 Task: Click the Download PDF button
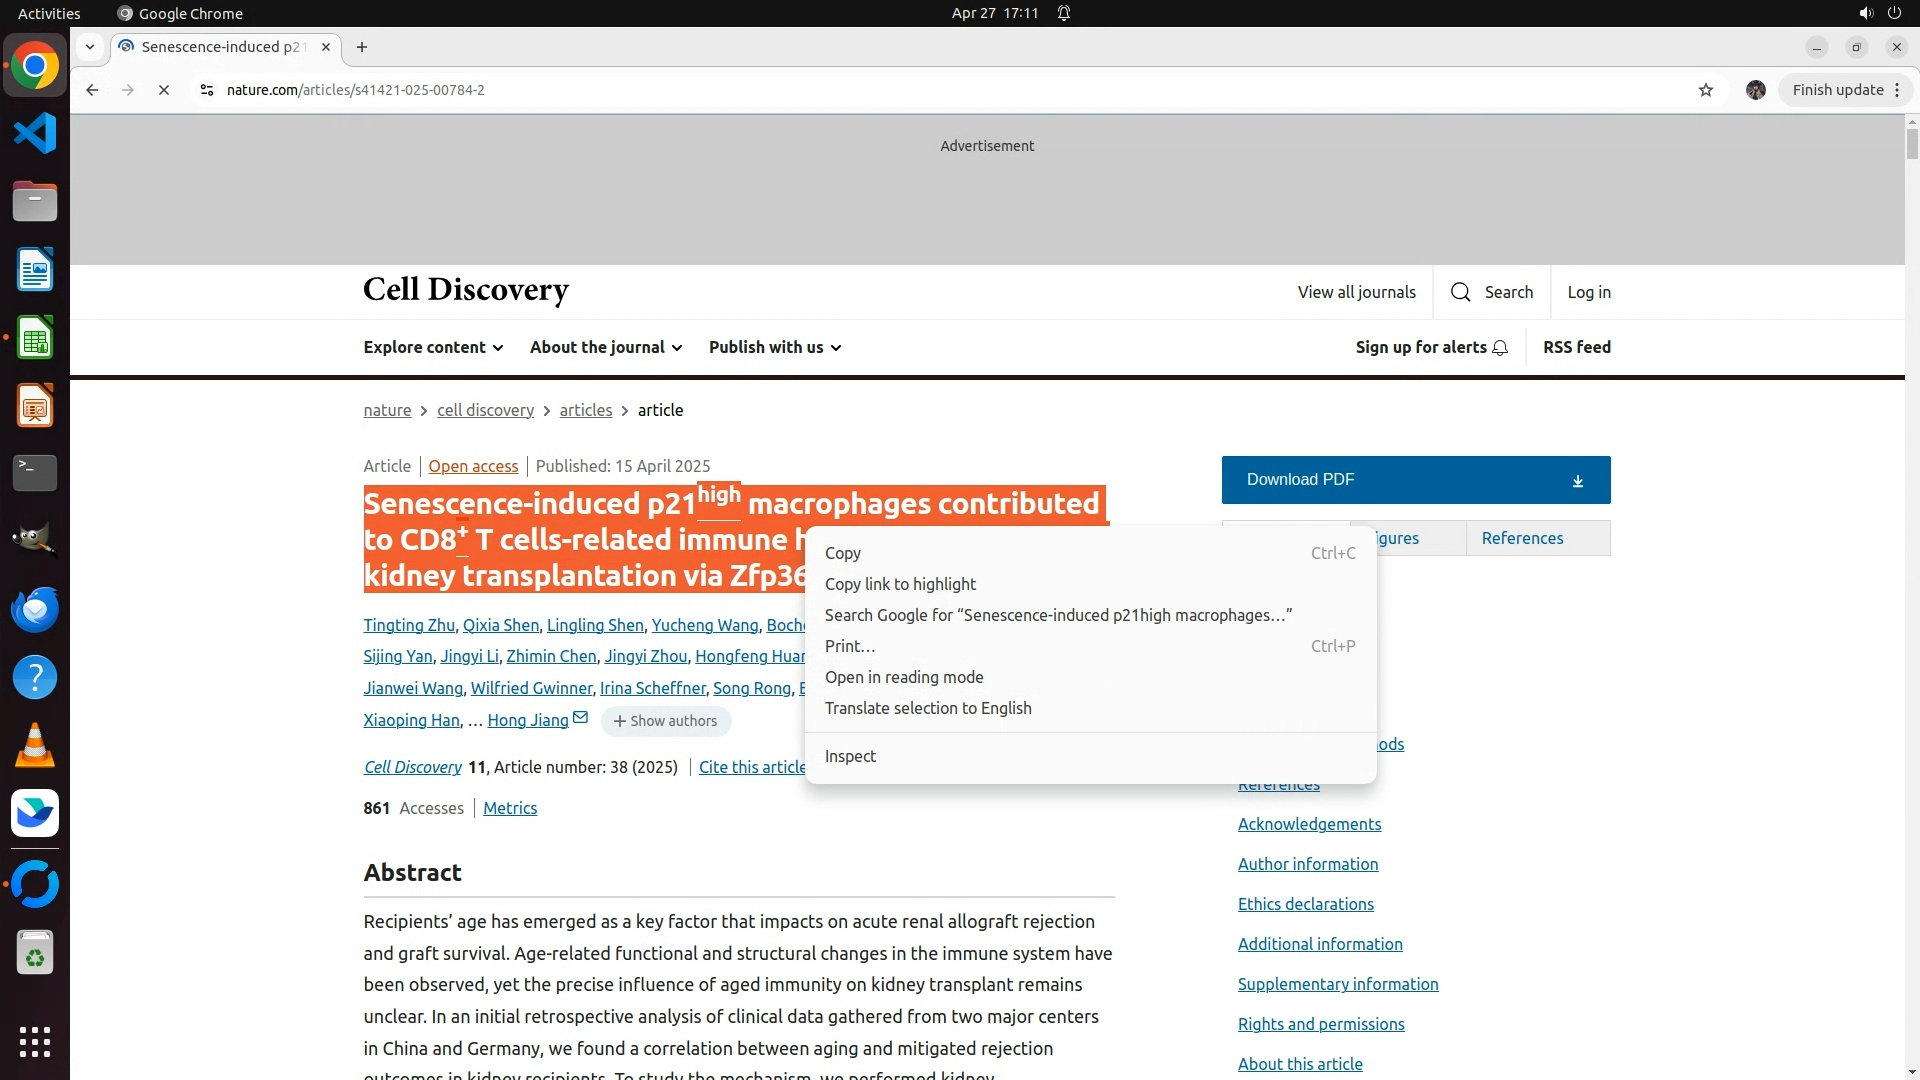click(1415, 480)
